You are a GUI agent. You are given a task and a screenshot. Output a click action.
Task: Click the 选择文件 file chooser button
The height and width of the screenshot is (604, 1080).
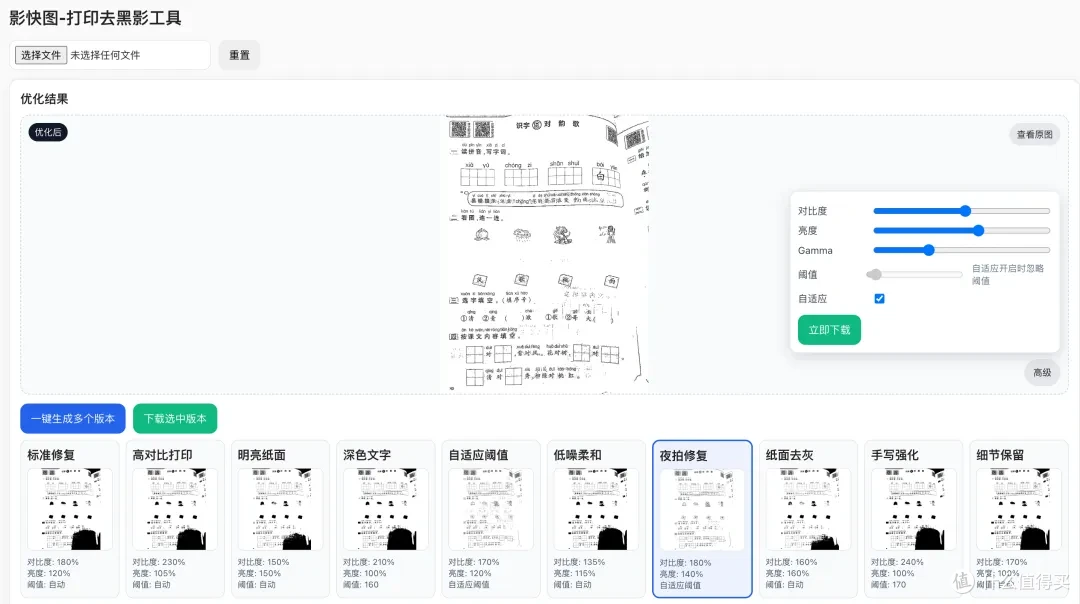(x=41, y=55)
